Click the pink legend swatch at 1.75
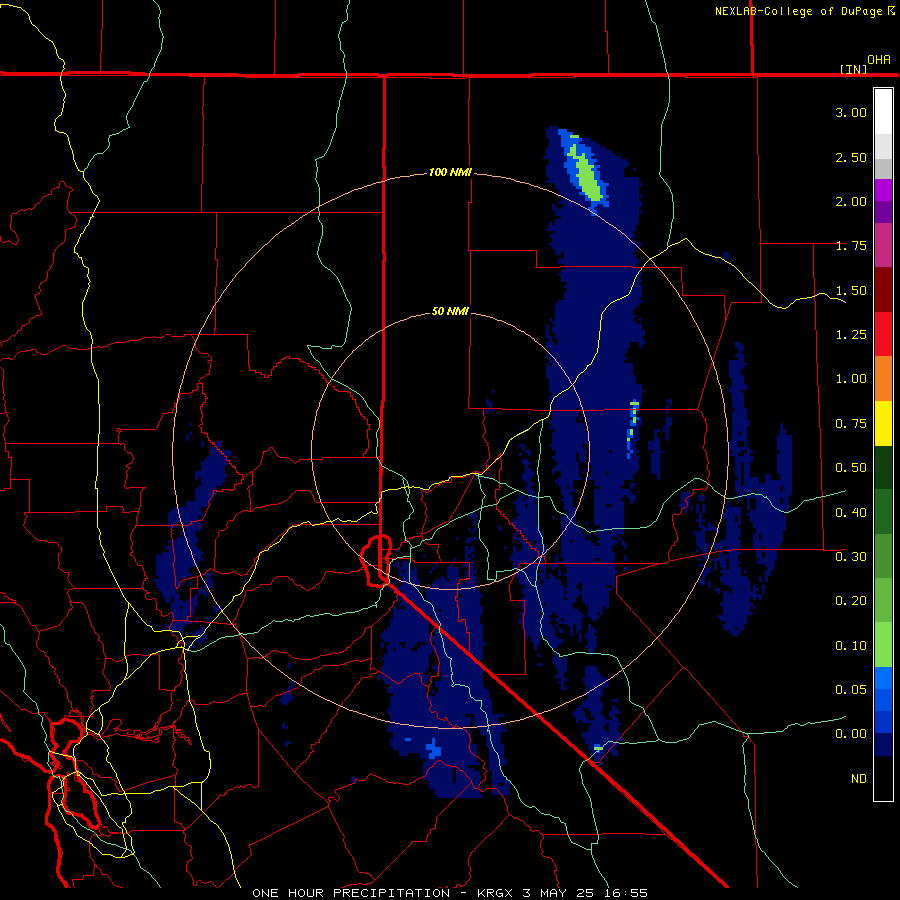 (883, 245)
